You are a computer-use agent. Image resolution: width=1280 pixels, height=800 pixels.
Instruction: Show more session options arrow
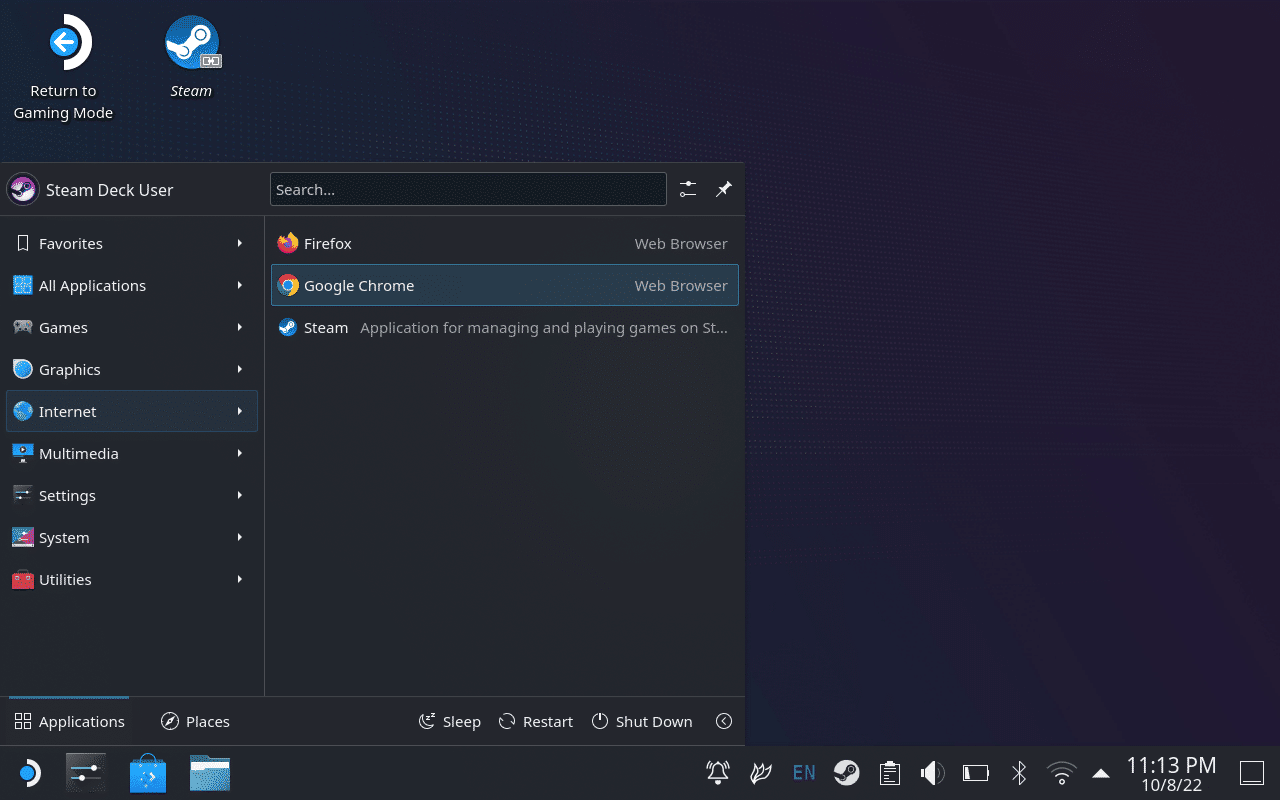click(724, 721)
